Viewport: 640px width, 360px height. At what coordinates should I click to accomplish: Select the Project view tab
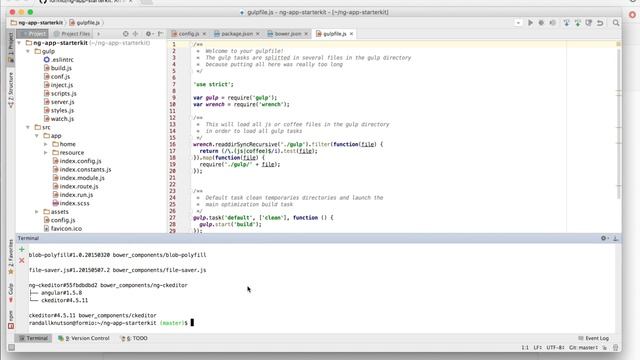[33, 34]
